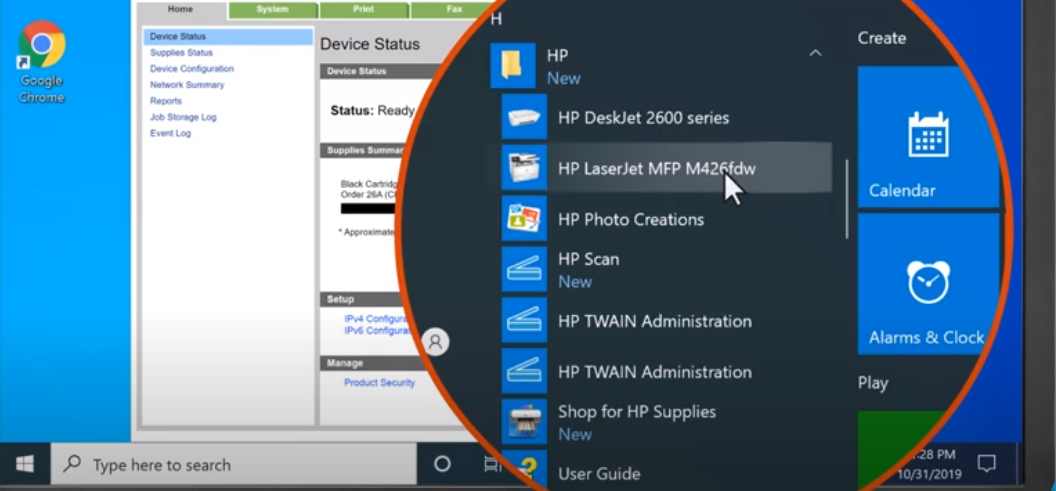Click the Start menu app list scrollbar
This screenshot has height=491, width=1056.
[847, 199]
